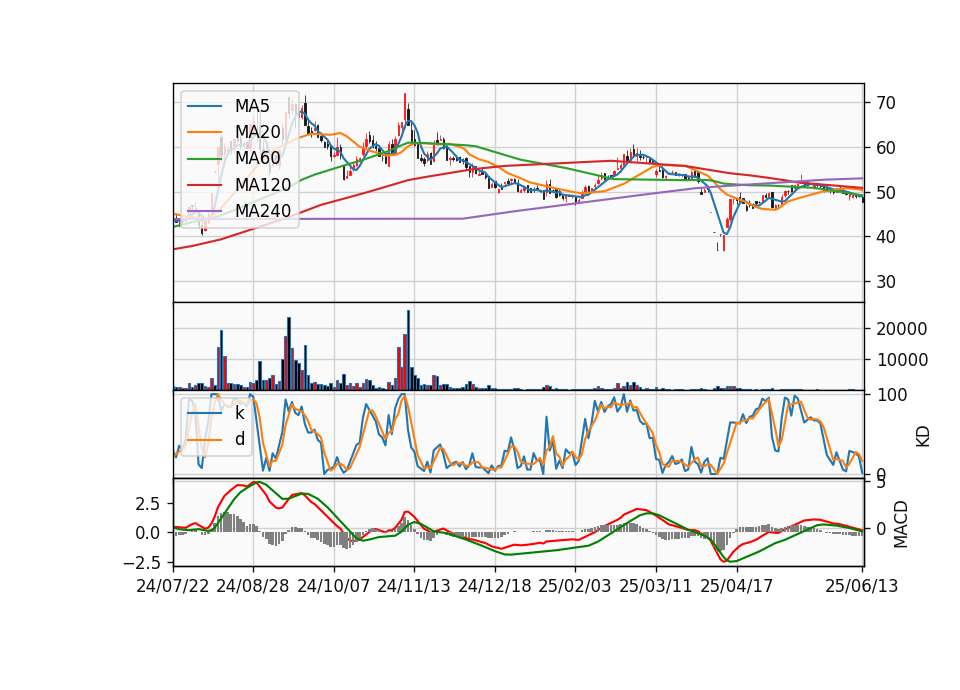Click the price axis value 70
The height and width of the screenshot is (690, 960).
tap(886, 103)
